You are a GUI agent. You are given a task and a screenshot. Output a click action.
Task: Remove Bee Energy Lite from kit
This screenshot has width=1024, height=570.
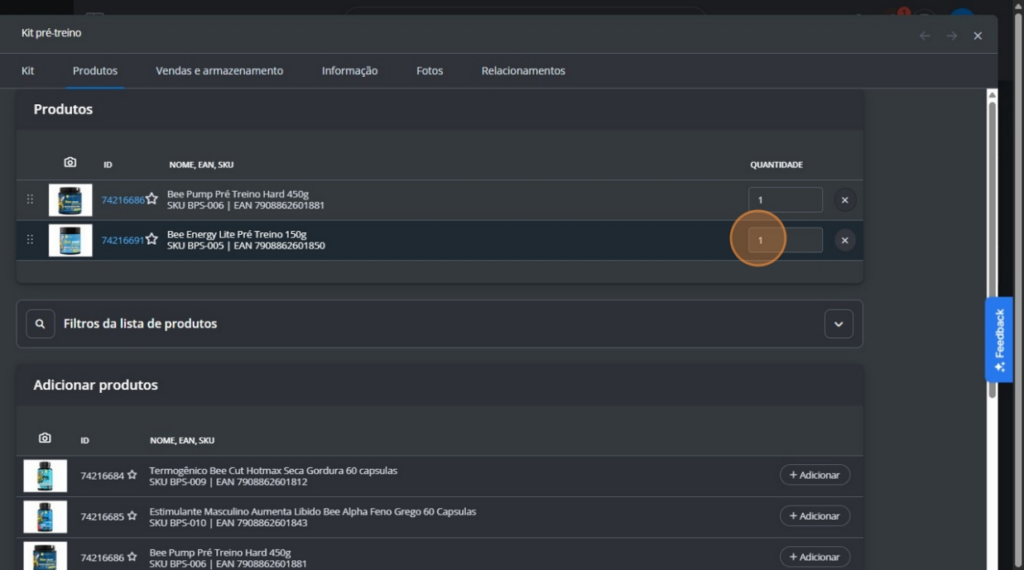point(844,240)
